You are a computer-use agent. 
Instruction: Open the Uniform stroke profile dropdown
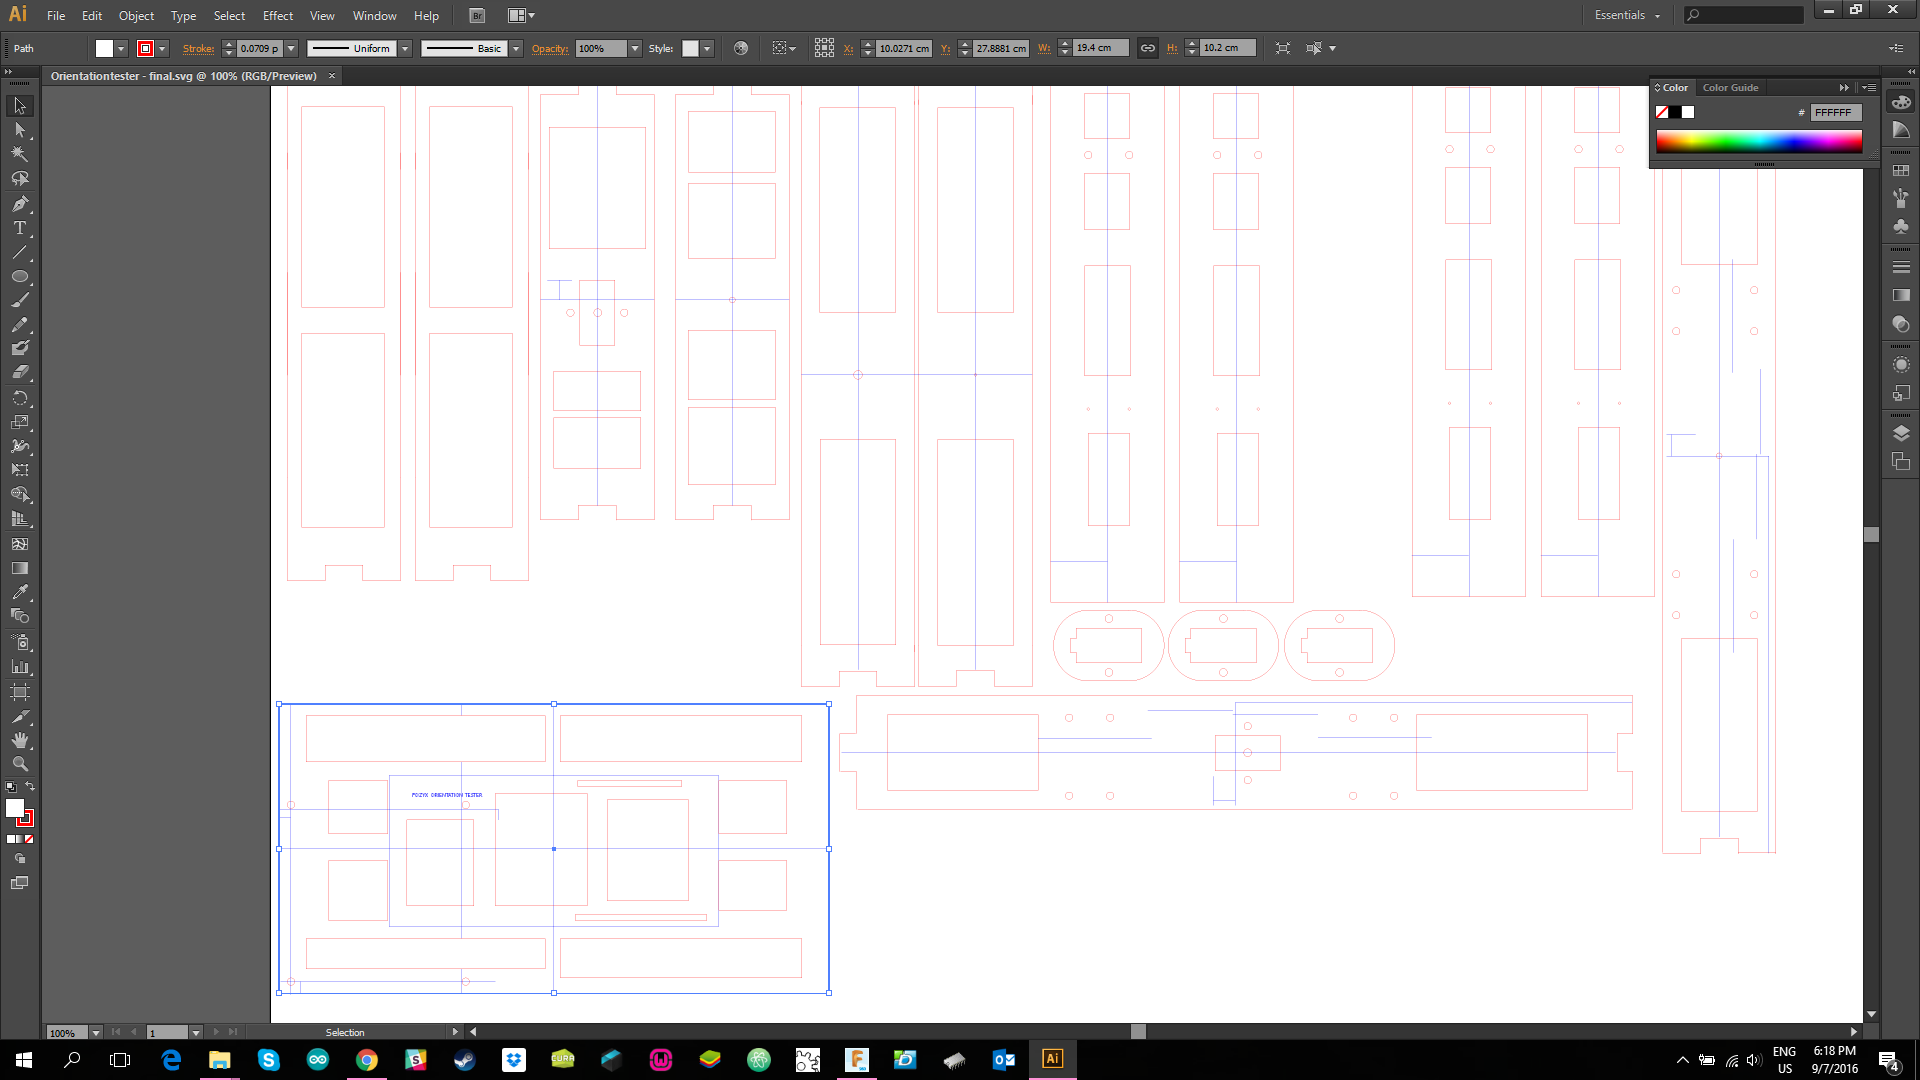point(405,48)
